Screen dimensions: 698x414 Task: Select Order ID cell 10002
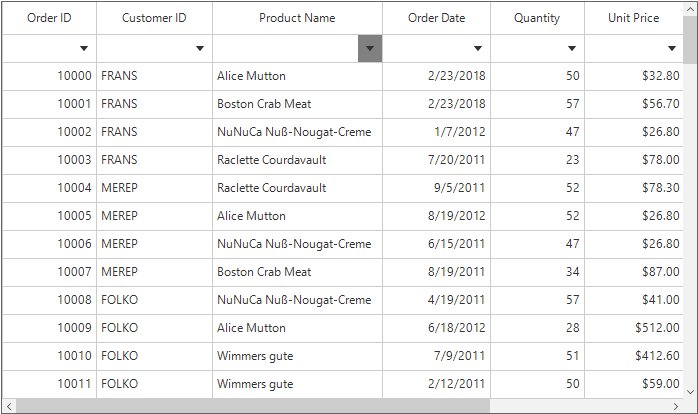click(x=49, y=133)
